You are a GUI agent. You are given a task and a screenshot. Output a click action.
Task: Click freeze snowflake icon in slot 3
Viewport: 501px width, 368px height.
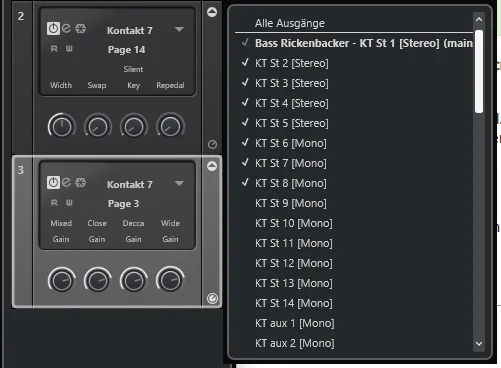tap(80, 183)
